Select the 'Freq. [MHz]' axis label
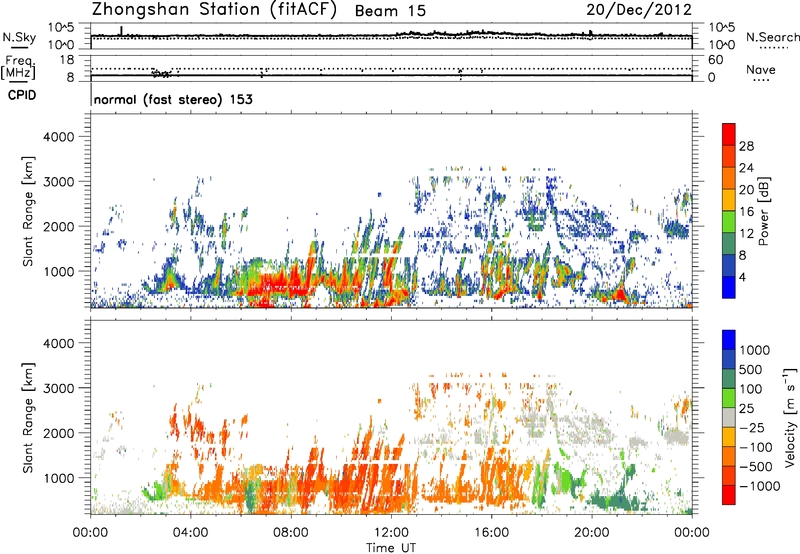800x554 pixels. [18, 68]
